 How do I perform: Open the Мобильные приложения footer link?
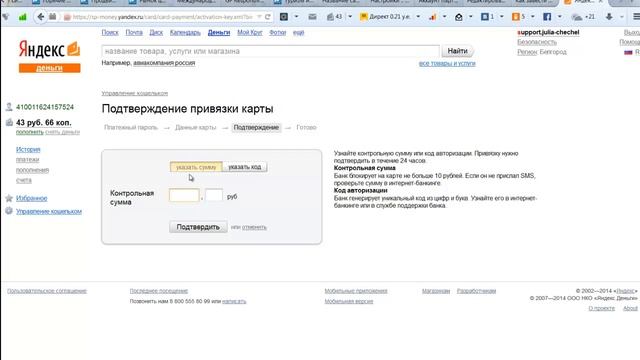[356, 291]
